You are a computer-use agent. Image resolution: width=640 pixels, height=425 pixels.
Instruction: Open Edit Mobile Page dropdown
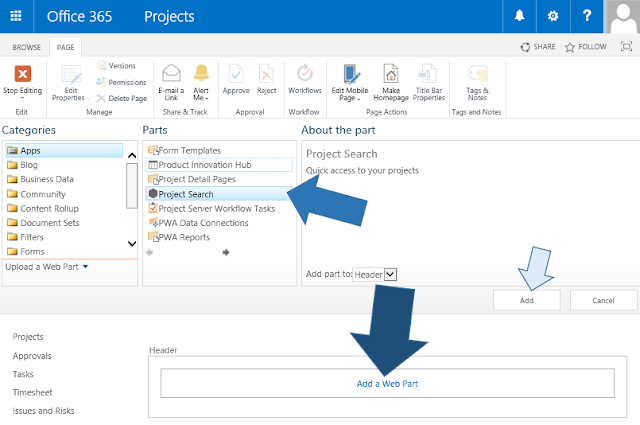click(x=350, y=82)
